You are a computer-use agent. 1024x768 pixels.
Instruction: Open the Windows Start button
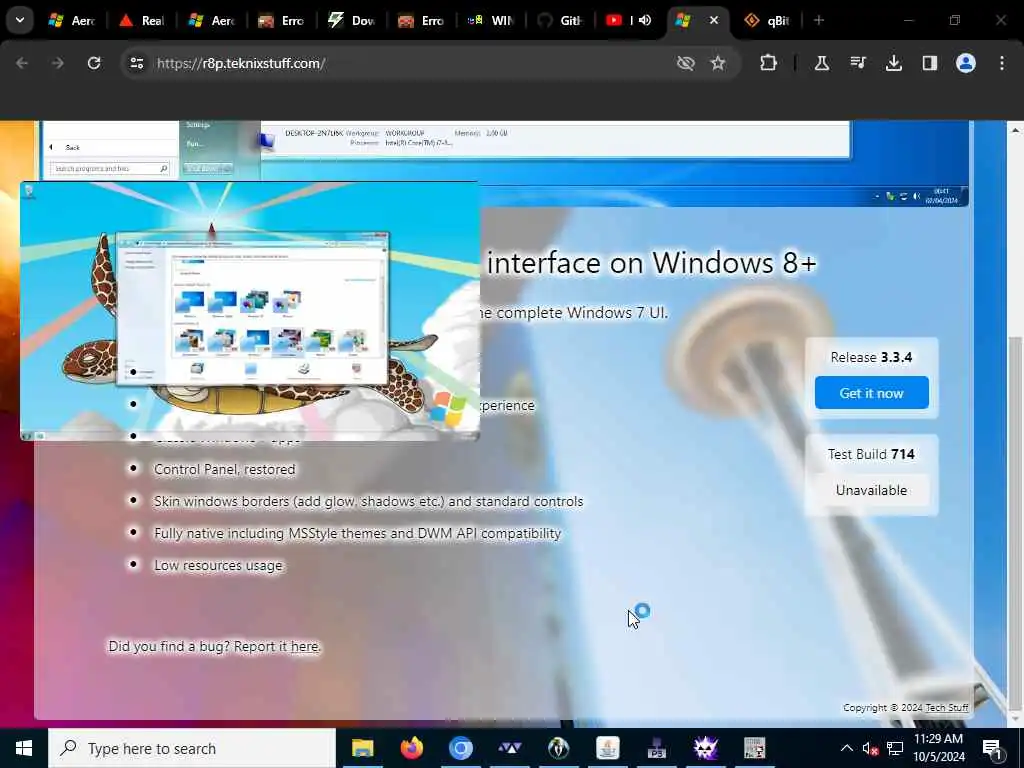24,748
